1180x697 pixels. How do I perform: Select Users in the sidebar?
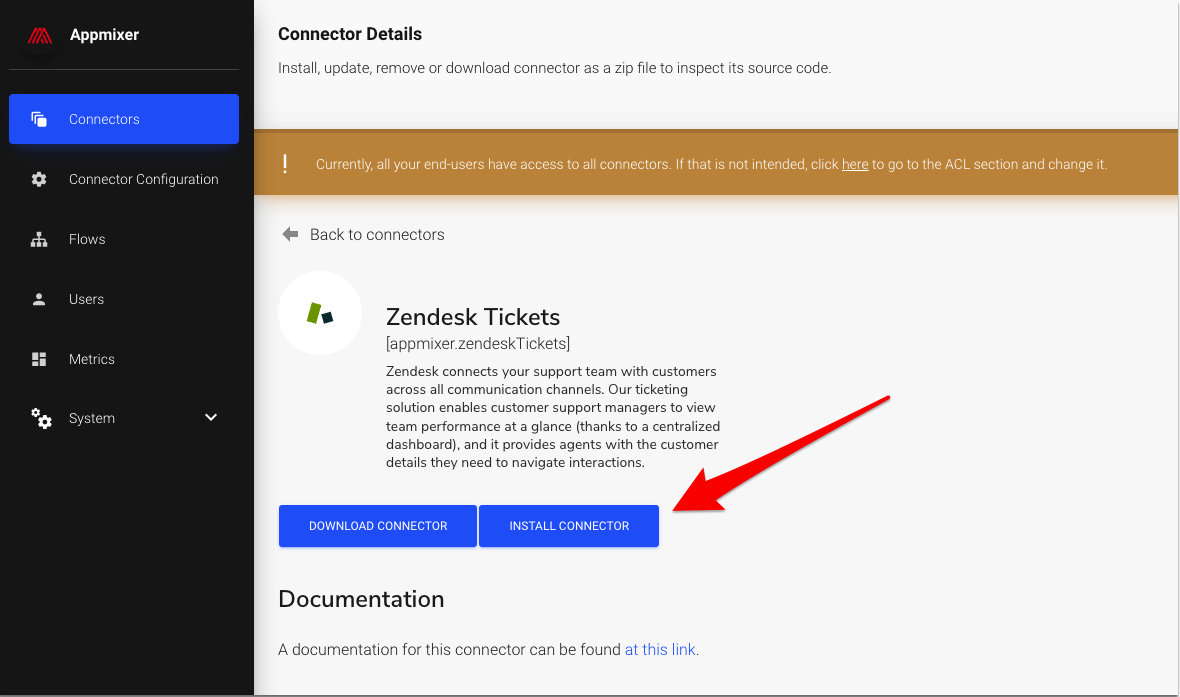(86, 299)
